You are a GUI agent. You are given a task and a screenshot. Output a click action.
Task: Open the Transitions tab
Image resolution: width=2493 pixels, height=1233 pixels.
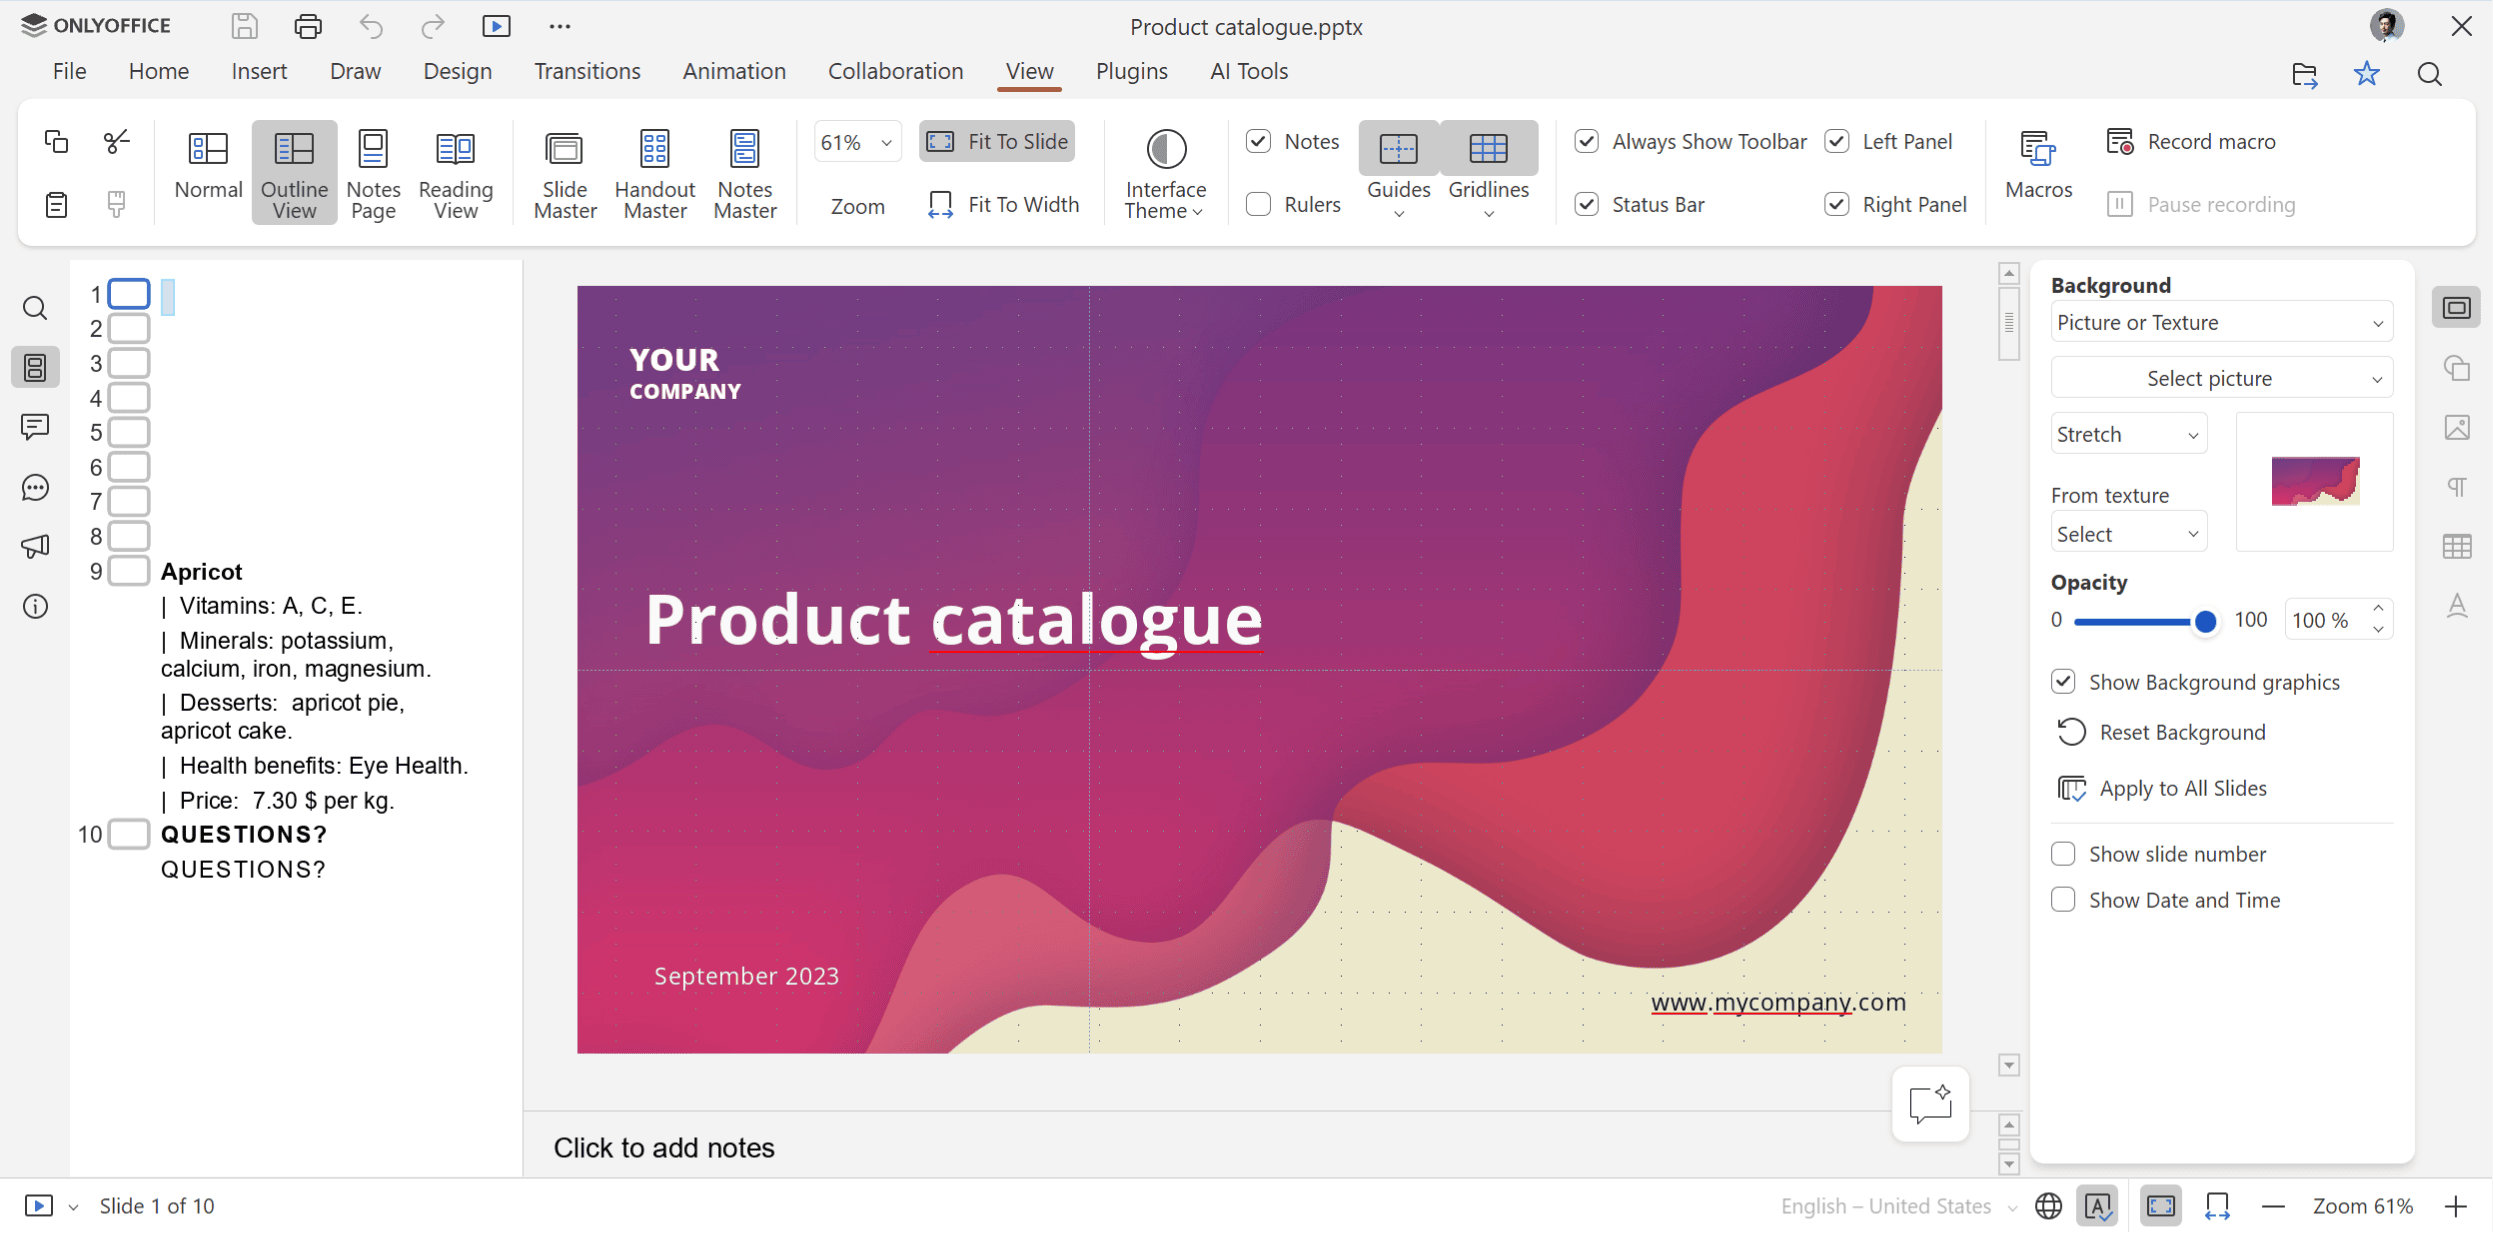(587, 71)
